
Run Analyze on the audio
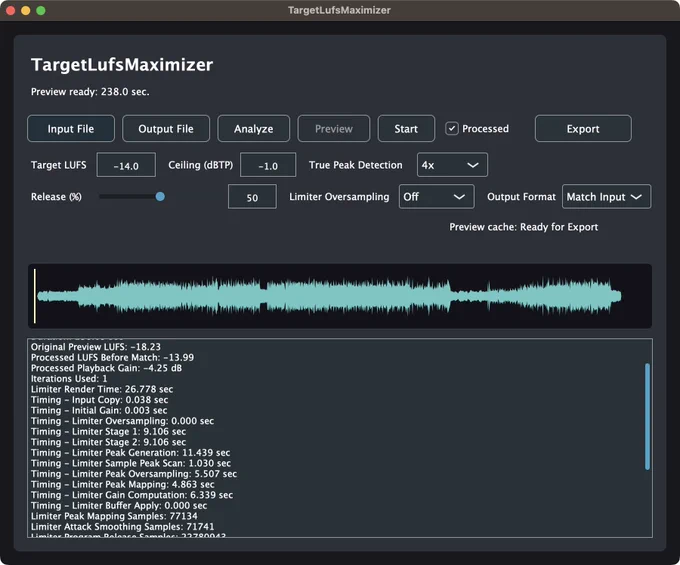point(254,128)
